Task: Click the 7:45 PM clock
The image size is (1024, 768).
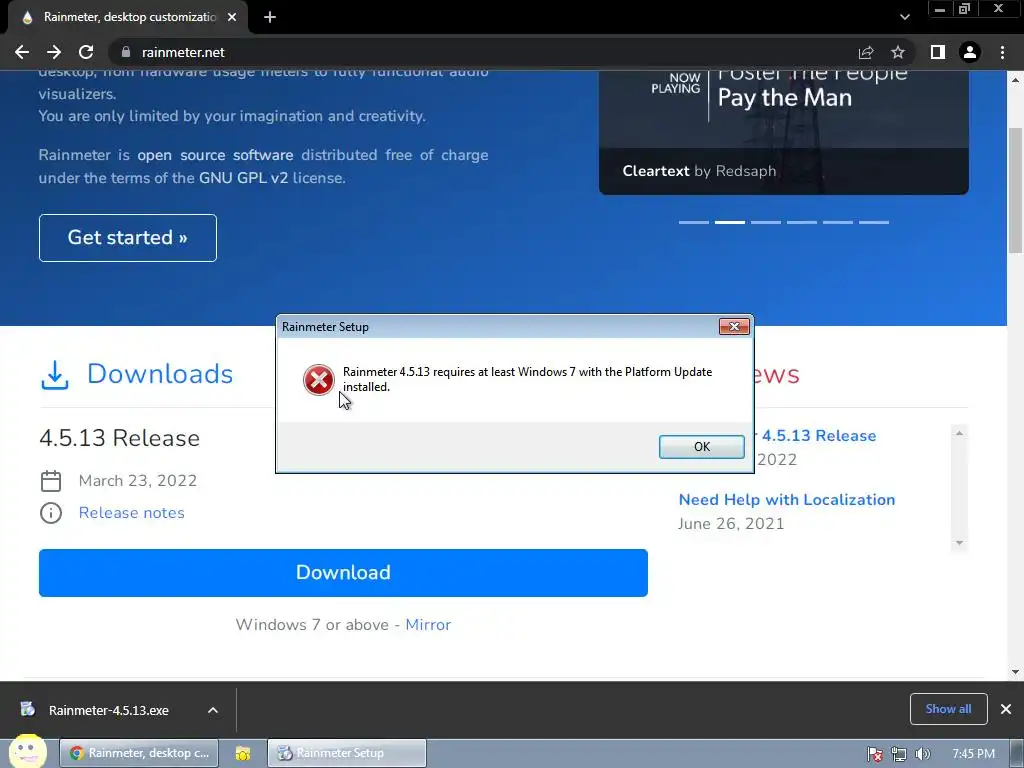Action: 973,754
